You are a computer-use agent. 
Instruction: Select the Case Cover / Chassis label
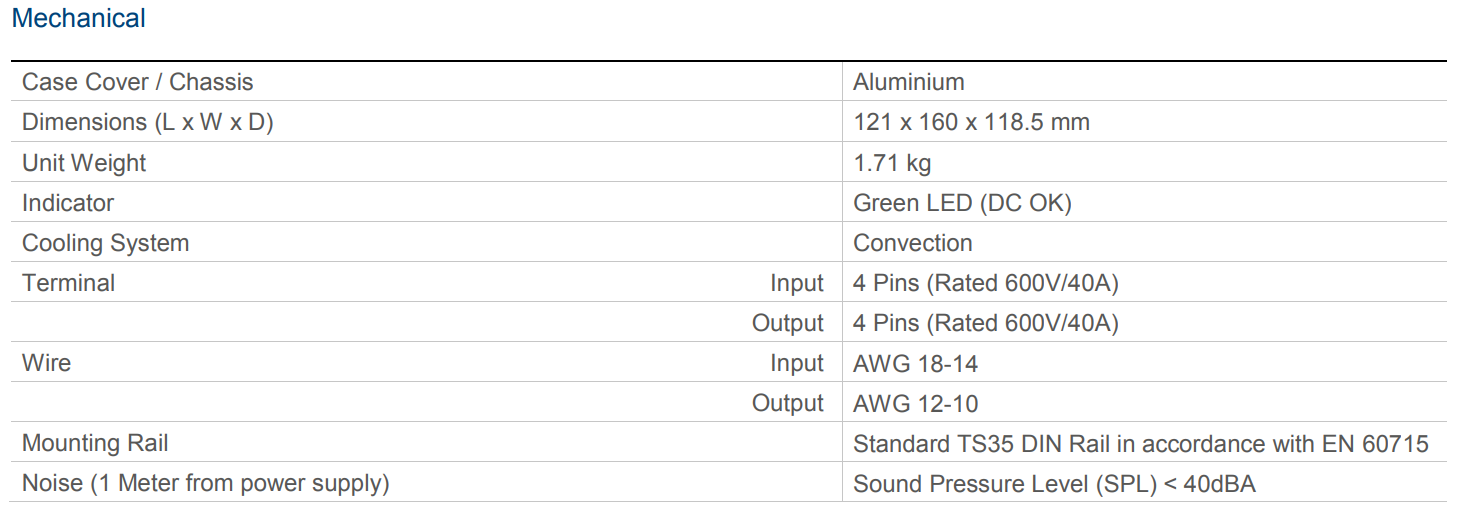(137, 82)
